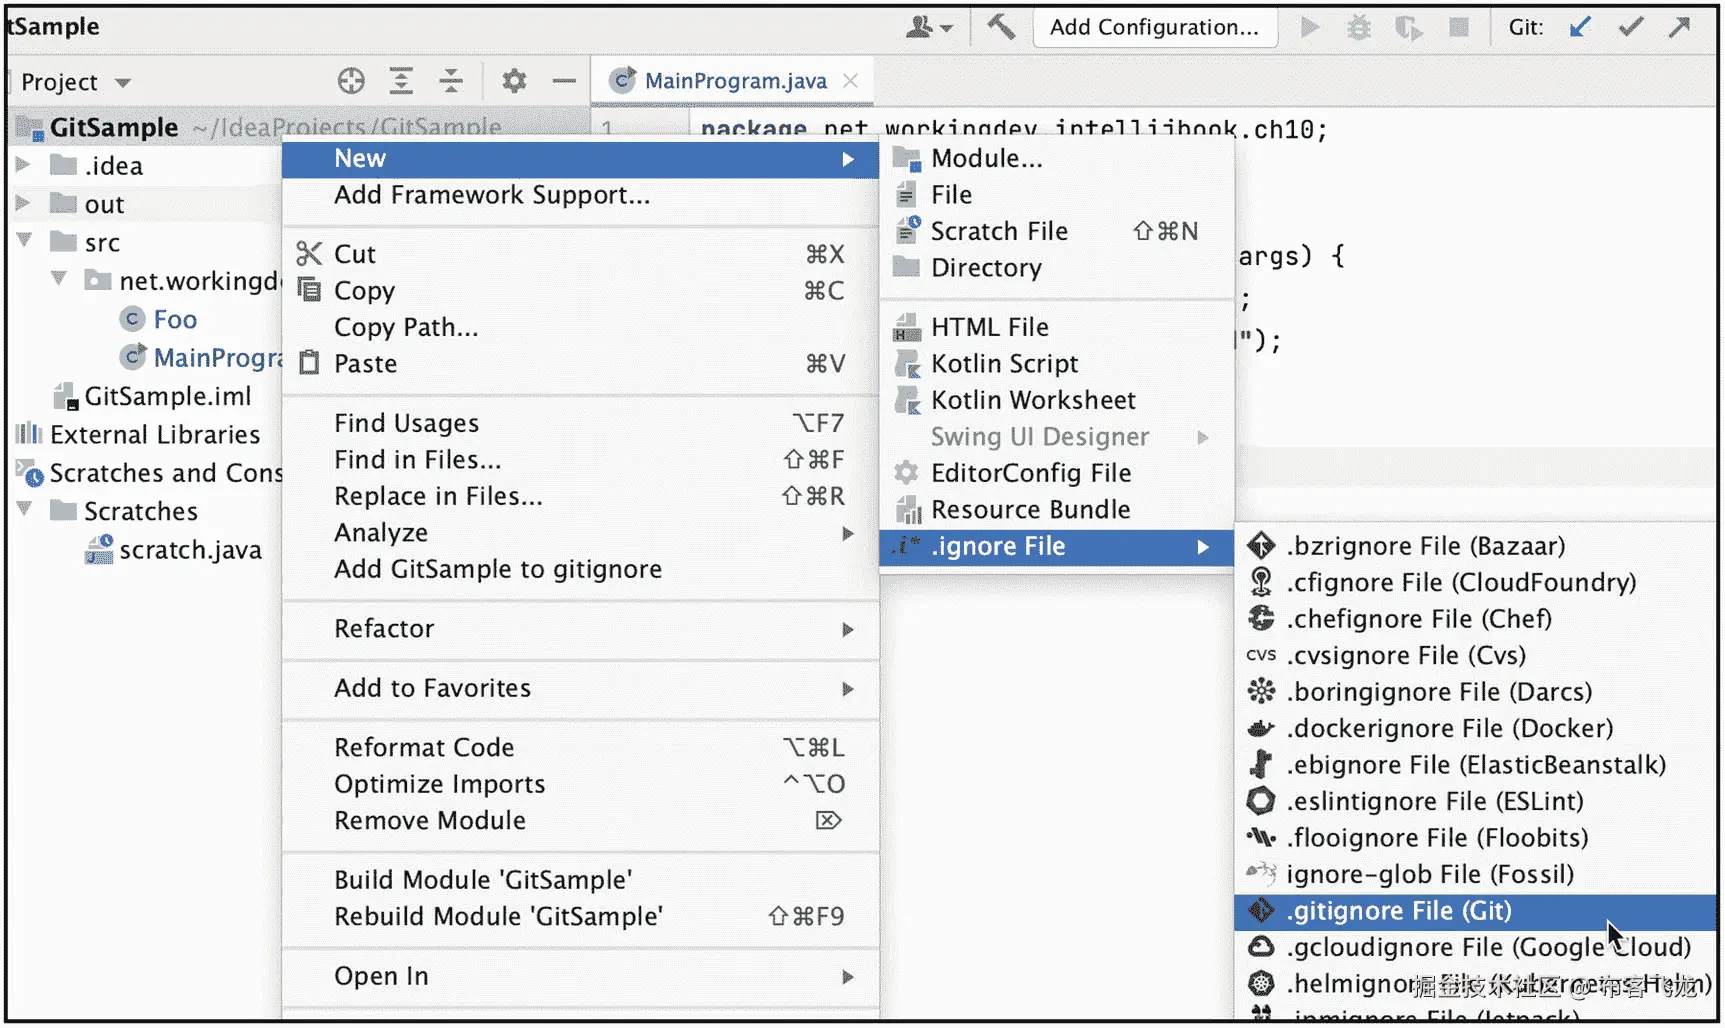Choose Reformat Code menu item
The height and width of the screenshot is (1028, 1725).
pyautogui.click(x=580, y=747)
